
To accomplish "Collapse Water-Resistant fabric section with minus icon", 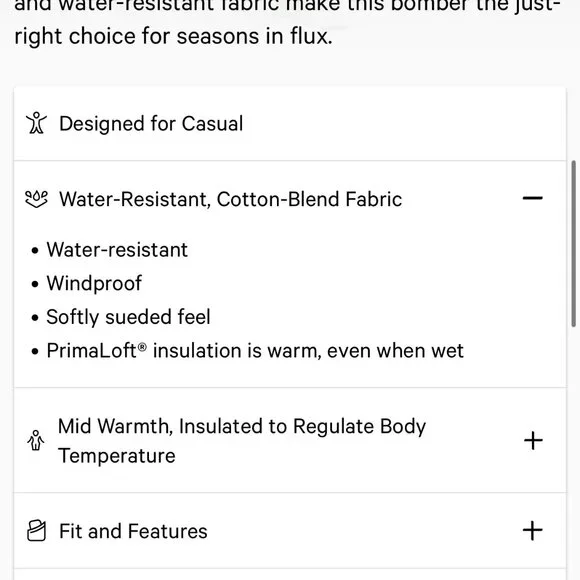I will click(x=533, y=198).
